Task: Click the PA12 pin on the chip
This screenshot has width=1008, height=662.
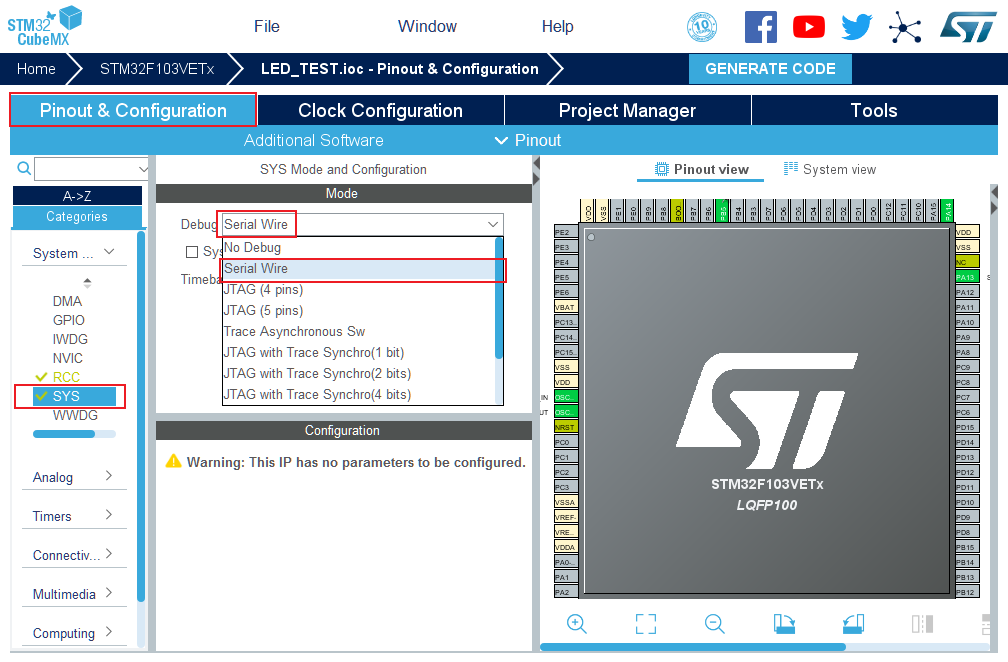Action: click(967, 292)
